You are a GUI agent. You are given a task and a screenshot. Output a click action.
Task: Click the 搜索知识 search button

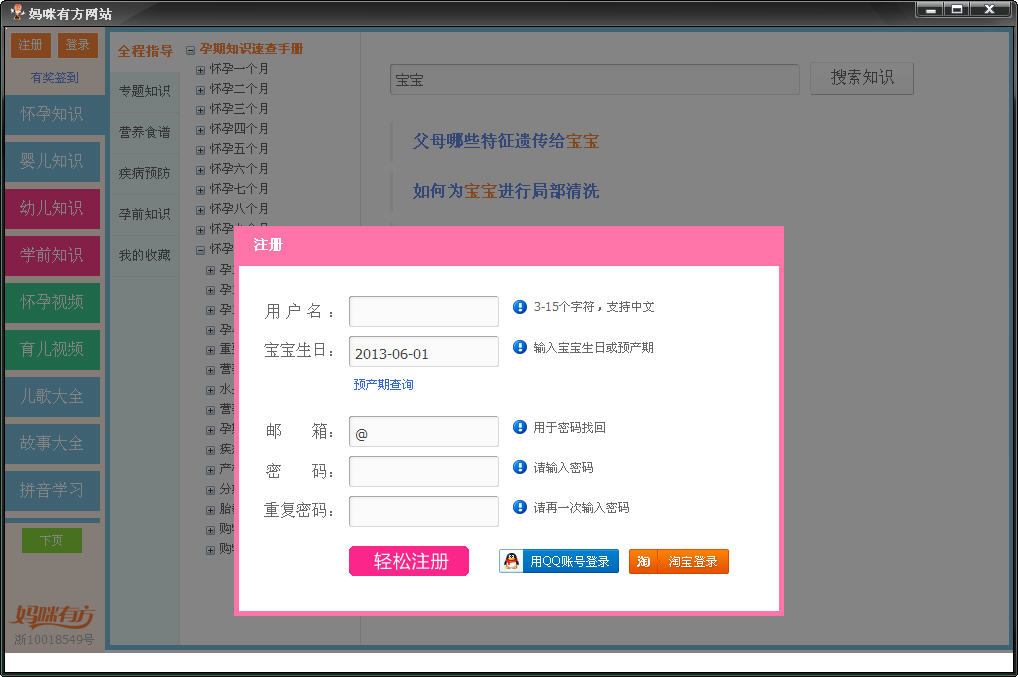coord(861,78)
